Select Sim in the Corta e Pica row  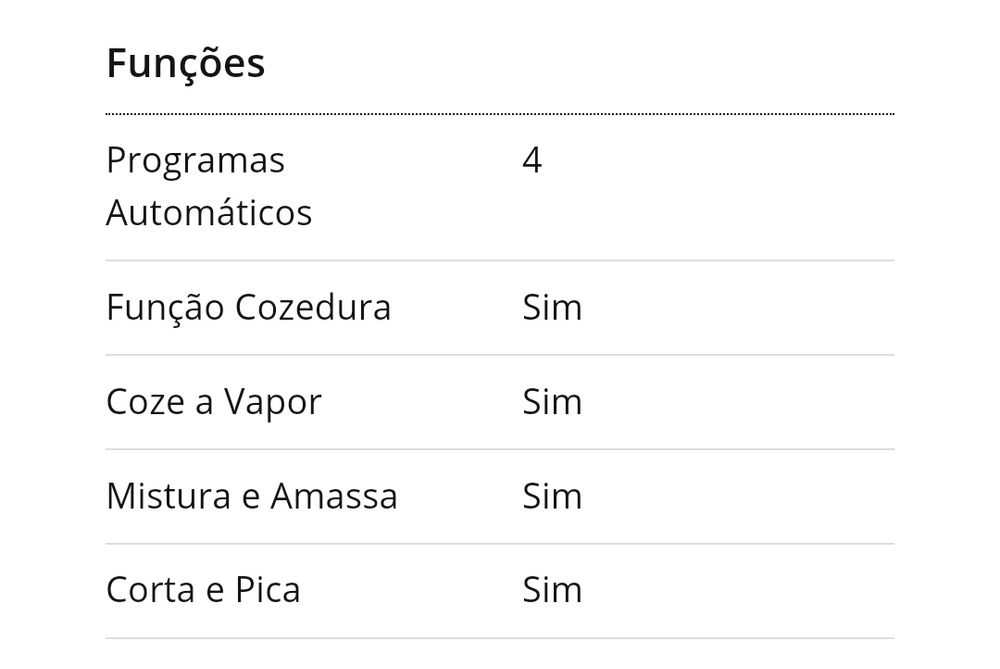click(x=552, y=590)
